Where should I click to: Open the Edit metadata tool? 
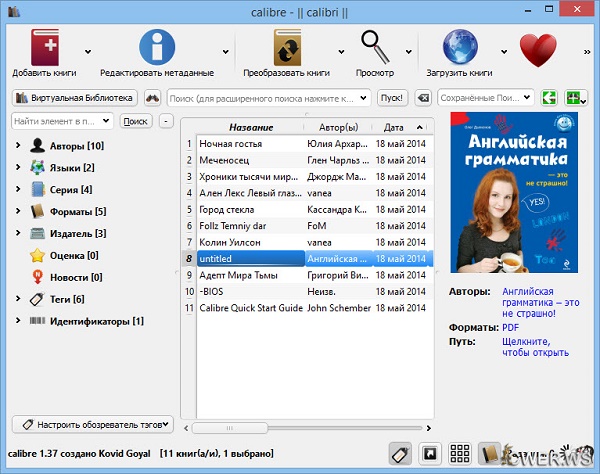click(156, 46)
